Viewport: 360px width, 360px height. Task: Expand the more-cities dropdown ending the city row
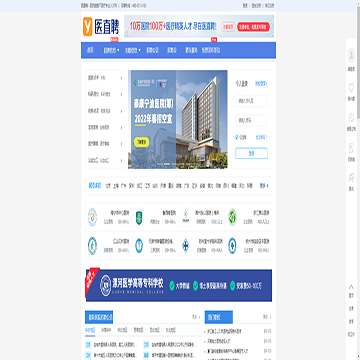pyautogui.click(x=264, y=186)
